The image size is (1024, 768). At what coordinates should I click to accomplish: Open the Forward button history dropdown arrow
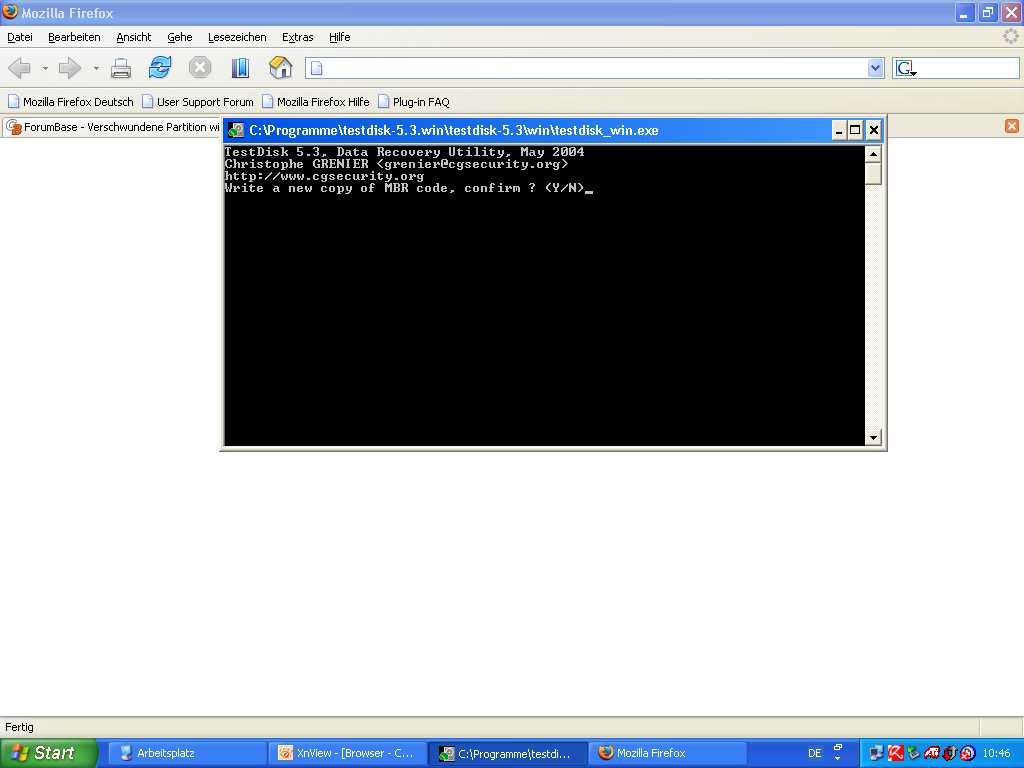tap(96, 69)
